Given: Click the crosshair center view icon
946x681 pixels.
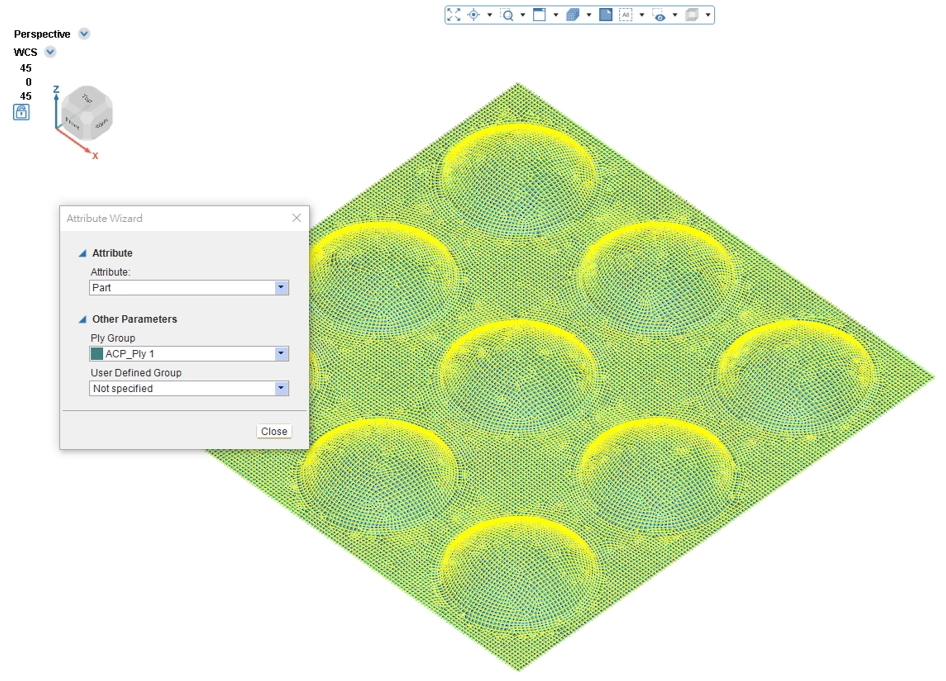Looking at the screenshot, I should (x=474, y=15).
